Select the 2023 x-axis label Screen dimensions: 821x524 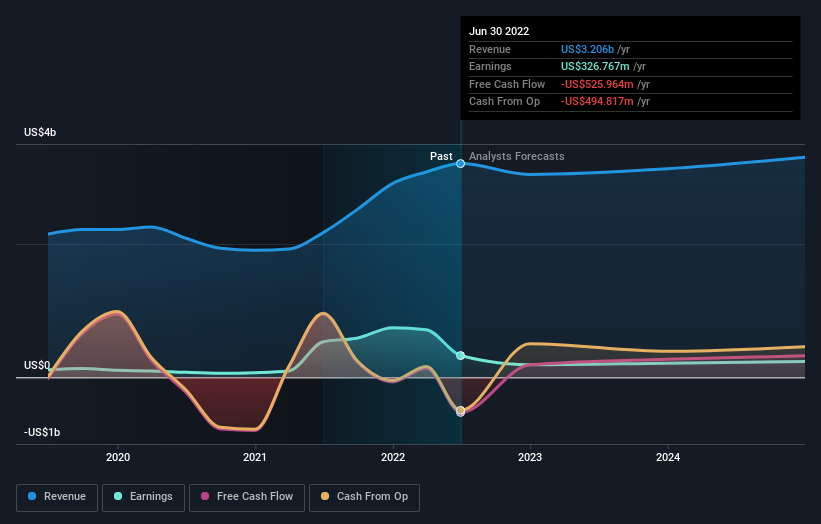click(x=530, y=458)
